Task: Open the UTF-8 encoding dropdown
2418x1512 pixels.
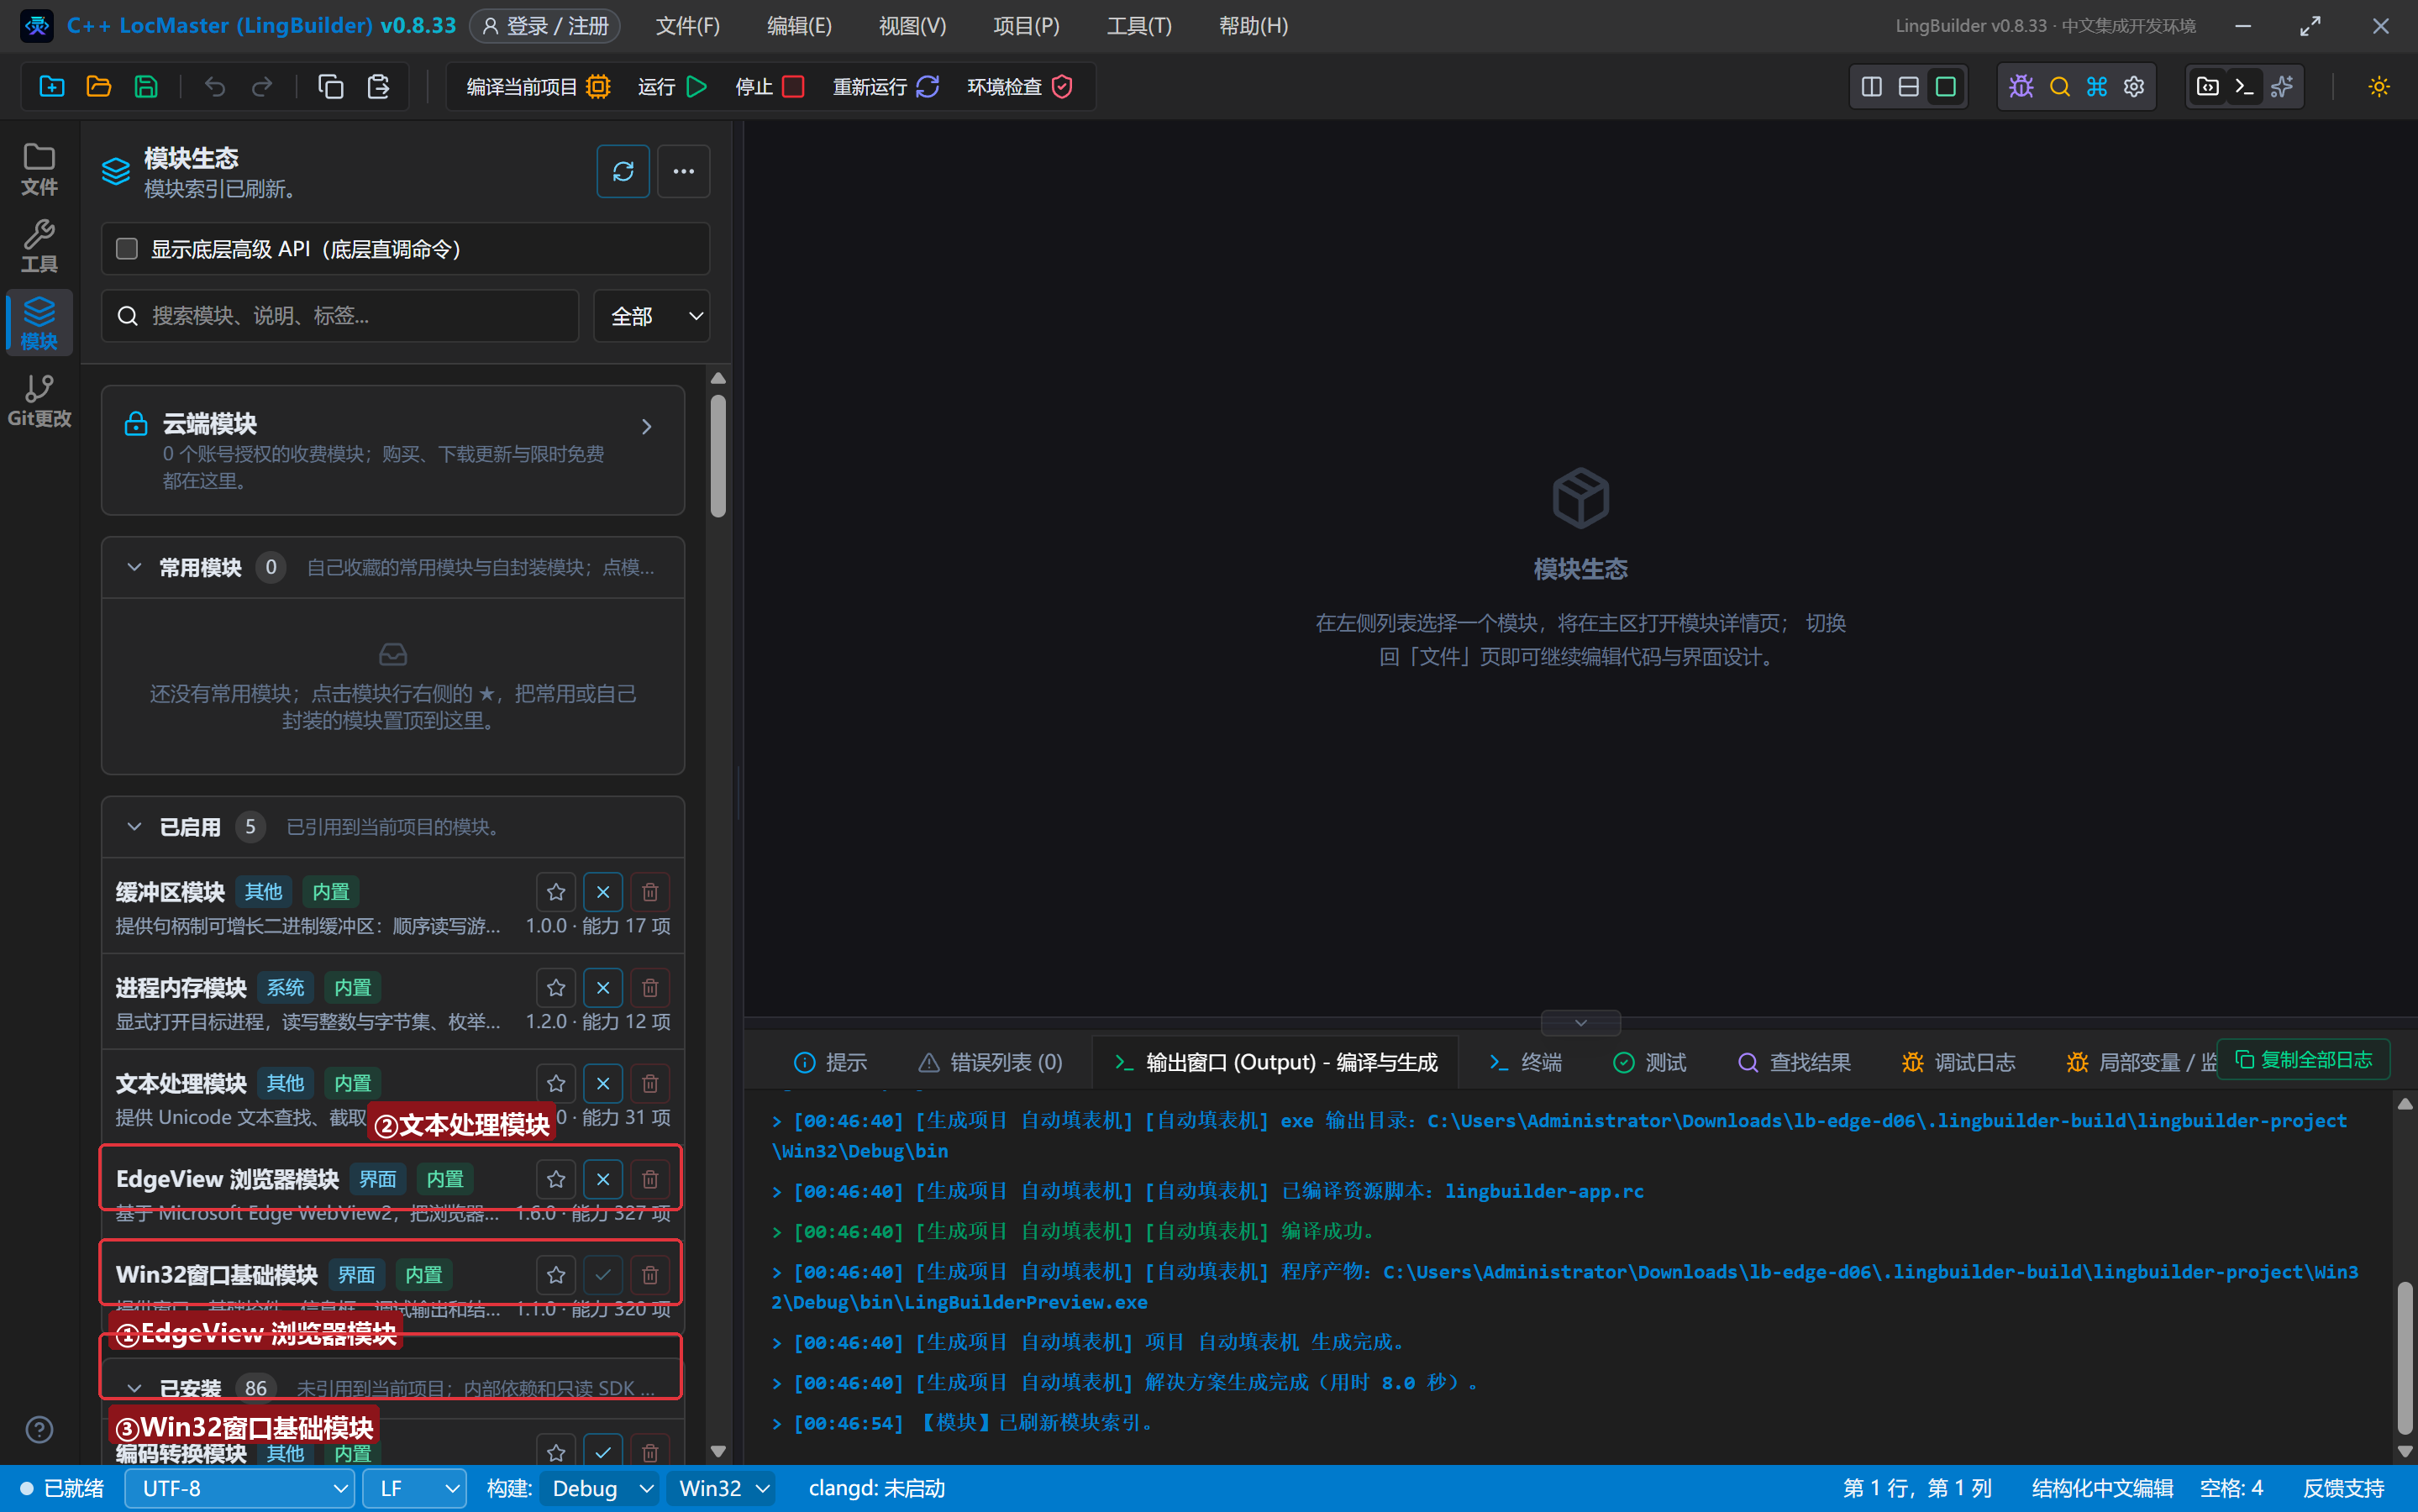Action: click(240, 1489)
